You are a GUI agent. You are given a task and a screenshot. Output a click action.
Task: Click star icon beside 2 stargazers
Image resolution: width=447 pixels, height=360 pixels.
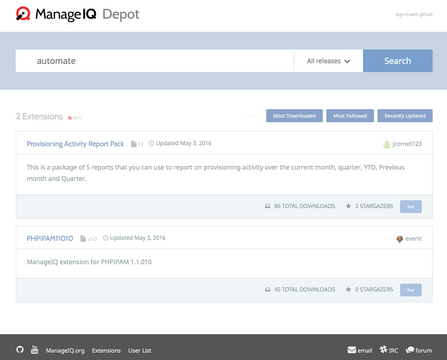(348, 206)
